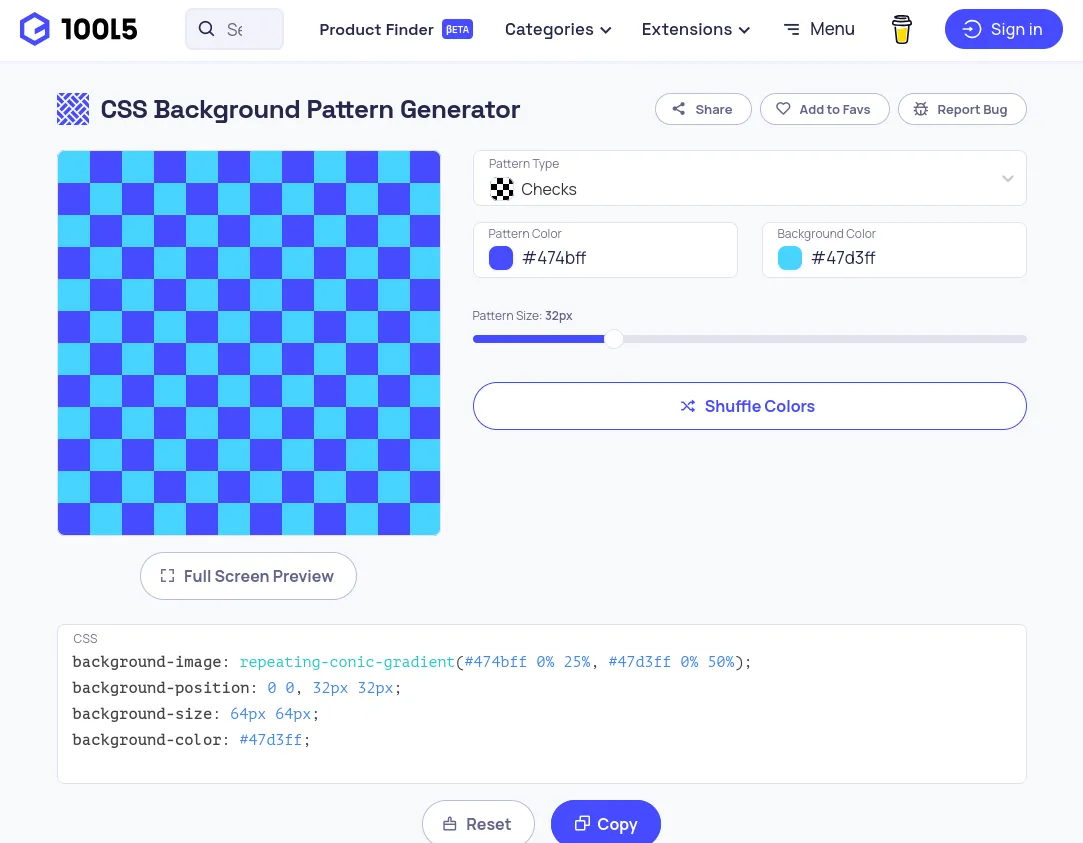The width and height of the screenshot is (1083, 843).
Task: Click the bug icon in Report Bug
Action: (x=921, y=109)
